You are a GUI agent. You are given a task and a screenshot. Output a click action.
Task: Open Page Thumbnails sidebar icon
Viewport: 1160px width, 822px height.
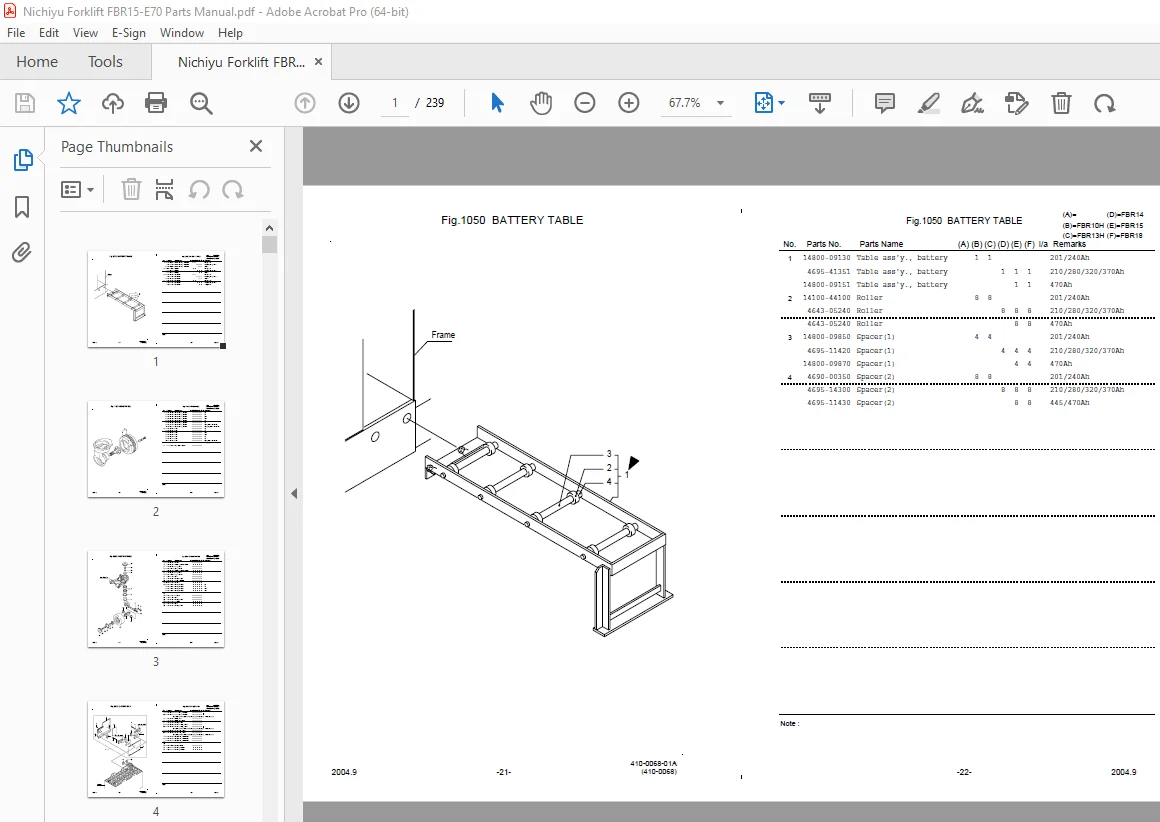pyautogui.click(x=22, y=160)
